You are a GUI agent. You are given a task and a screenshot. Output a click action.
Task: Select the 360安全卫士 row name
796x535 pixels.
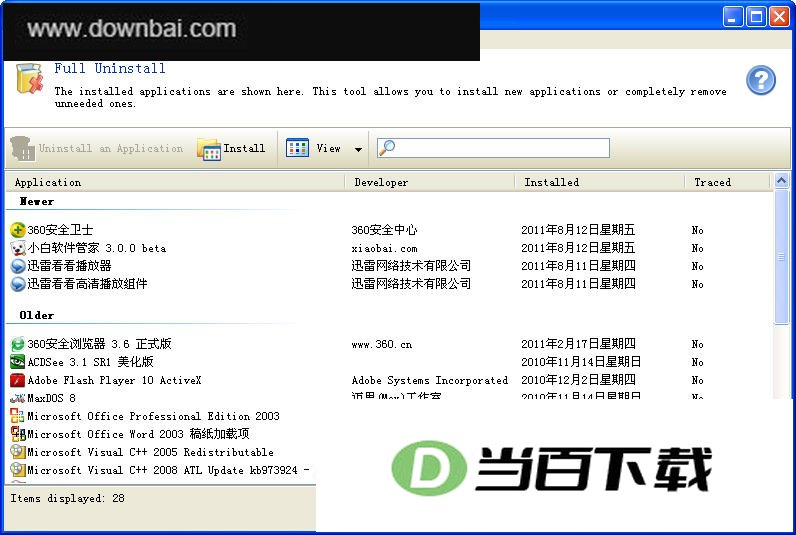[60, 230]
